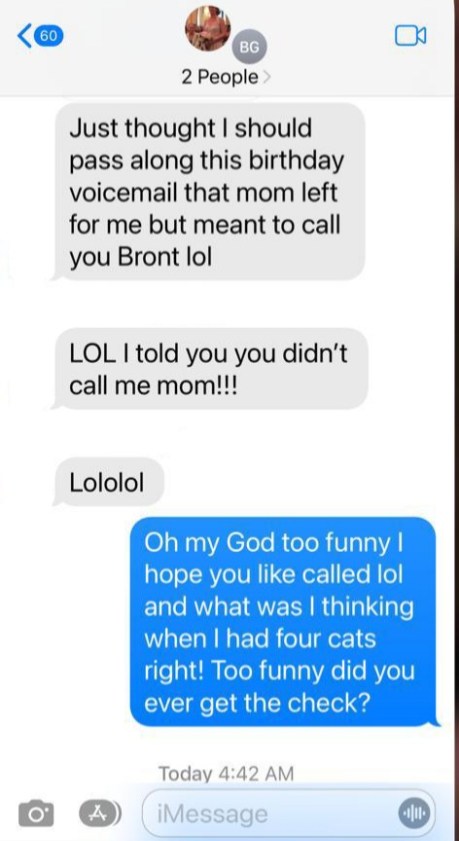The width and height of the screenshot is (459, 841).
Task: Tap the unread count badge showing 60
Action: coord(49,36)
